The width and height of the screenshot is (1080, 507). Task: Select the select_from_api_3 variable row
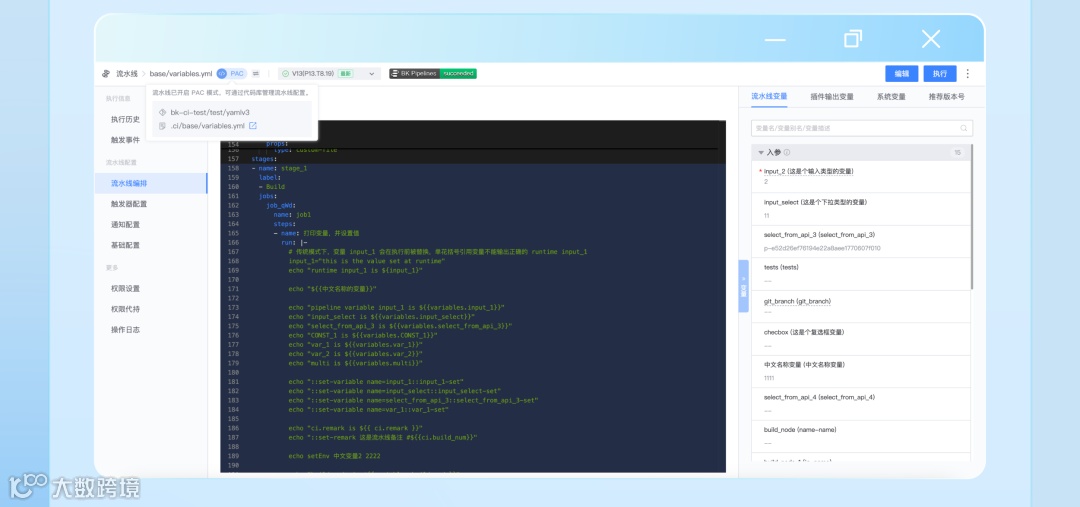coord(861,241)
